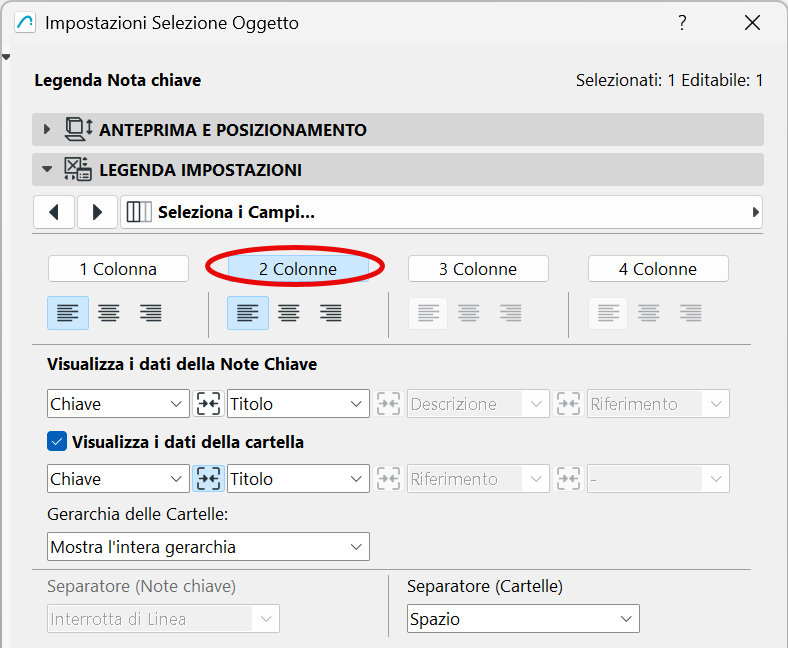788x648 pixels.
Task: Click the small arrow at dialog left edge
Action: pos(6,57)
